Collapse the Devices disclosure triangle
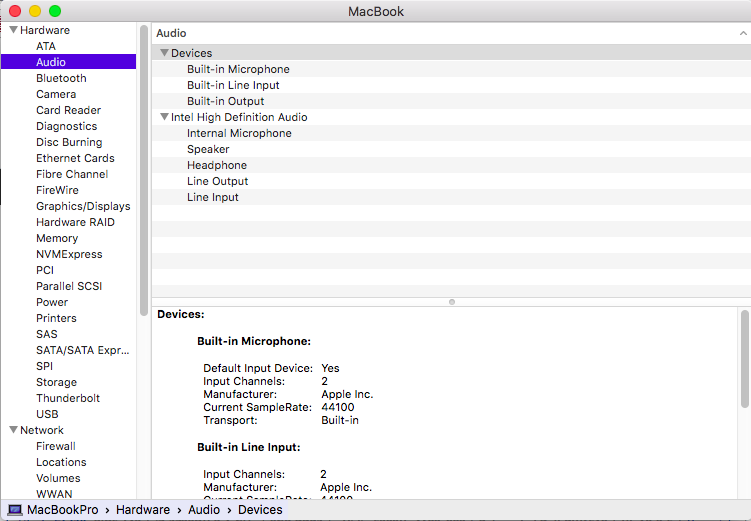Screen dimensions: 751x521 point(164,53)
